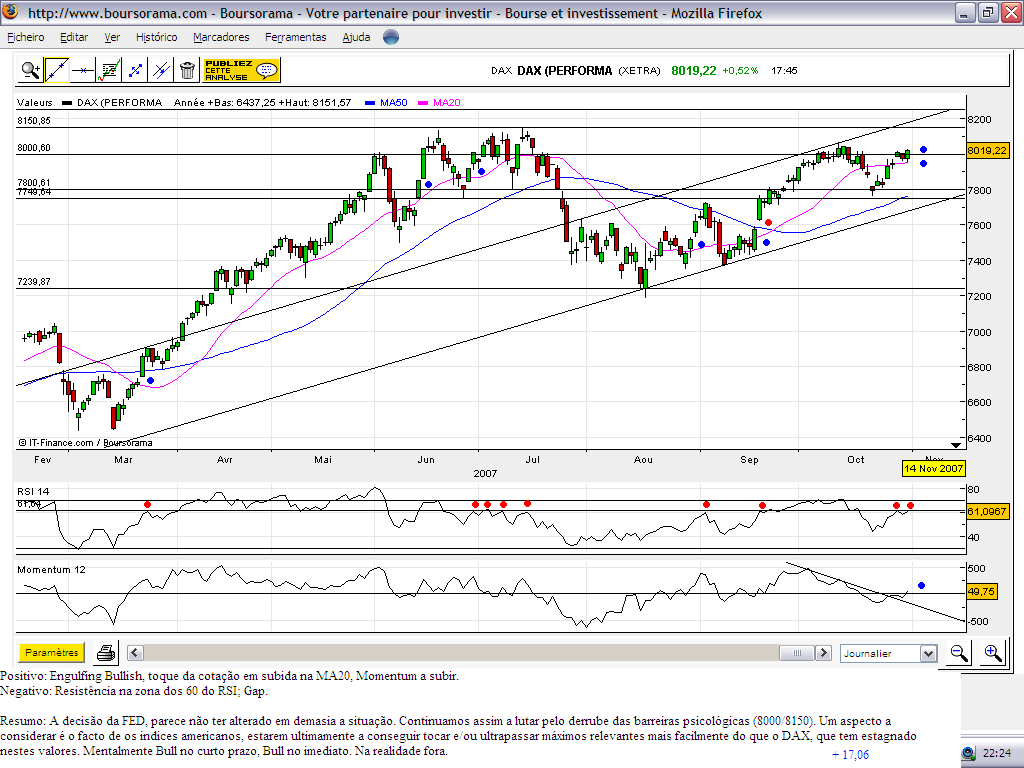This screenshot has height=768, width=1024.
Task: Click the system tray icon beside clock
Action: pyautogui.click(x=968, y=753)
